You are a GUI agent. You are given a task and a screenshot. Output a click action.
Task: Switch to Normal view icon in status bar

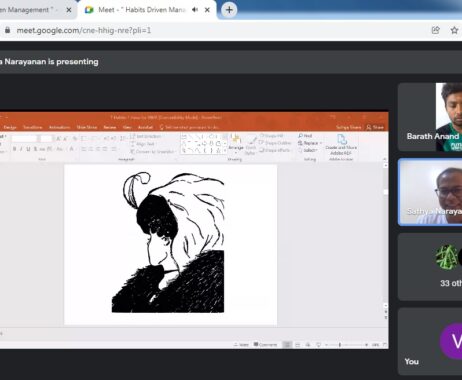(x=287, y=345)
